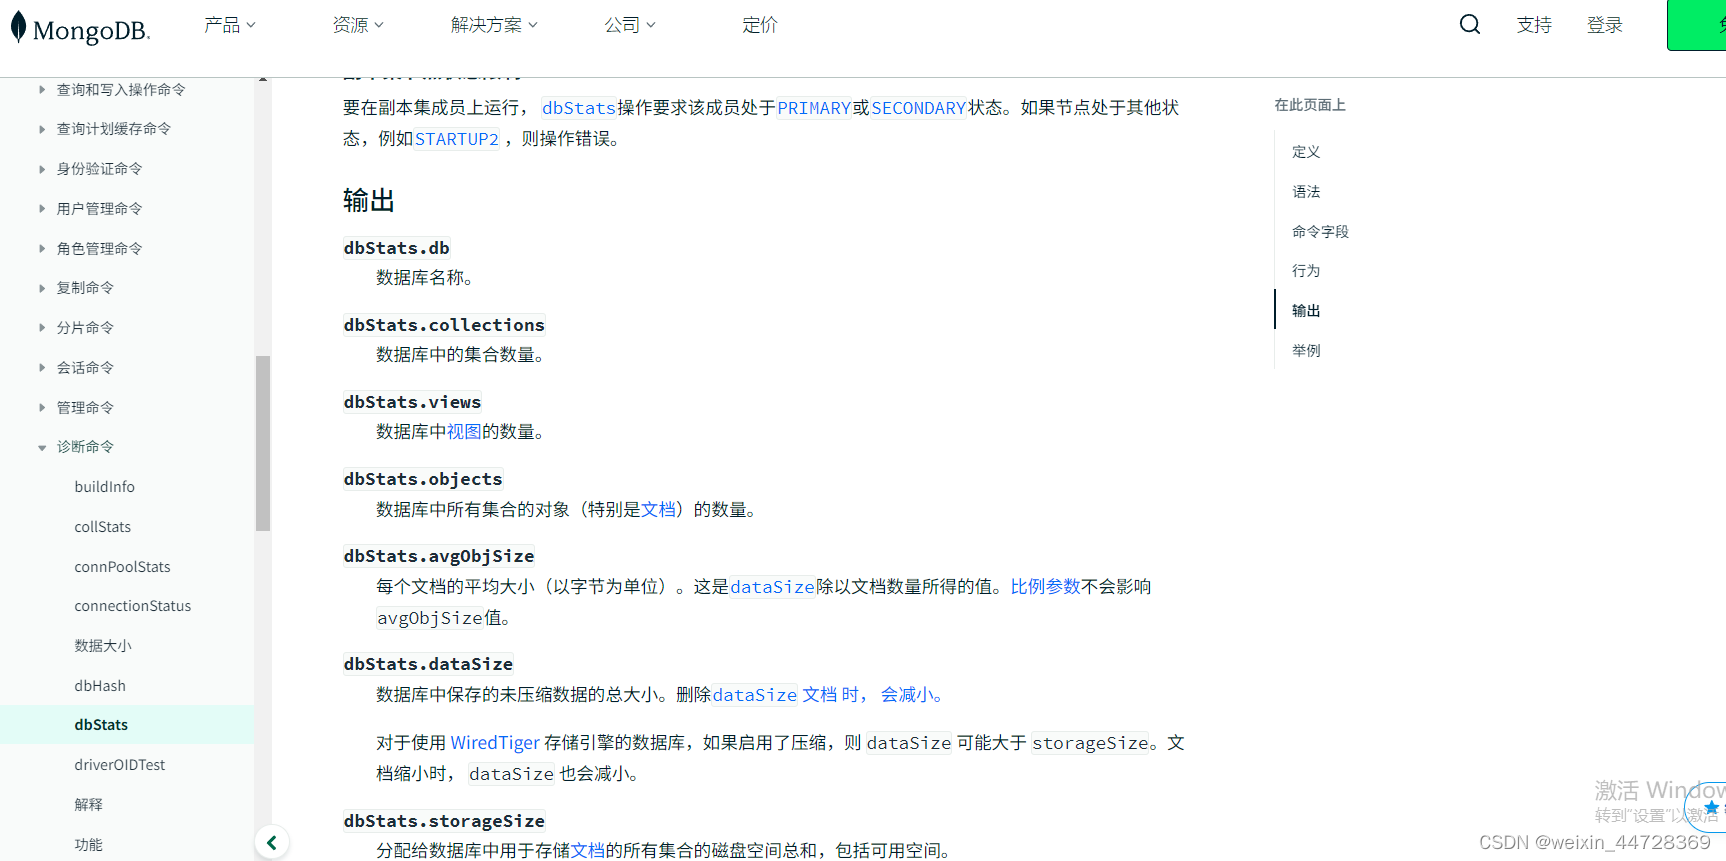Follow the SECONDARY link

[918, 108]
